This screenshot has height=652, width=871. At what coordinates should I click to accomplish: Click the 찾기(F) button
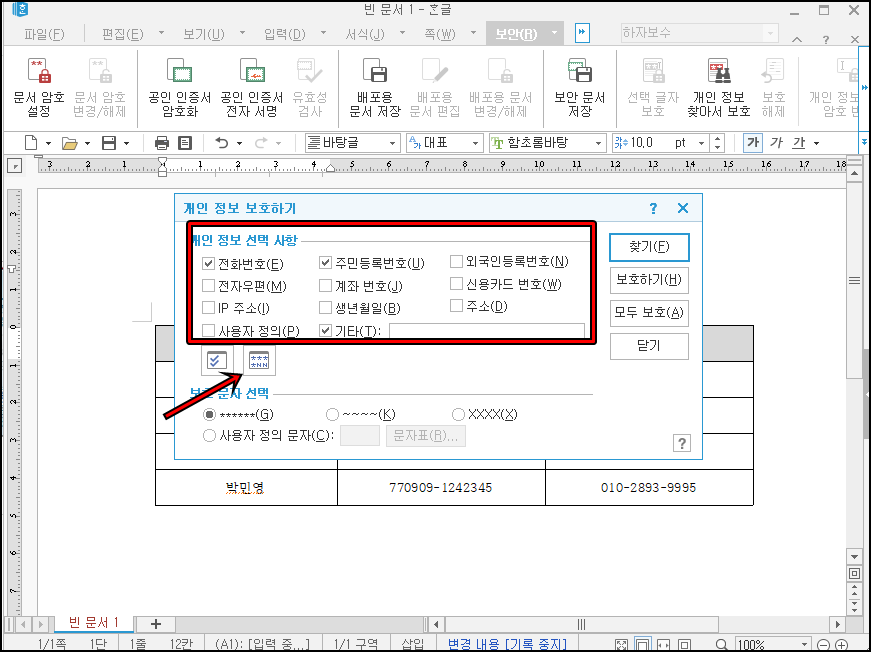pos(649,247)
